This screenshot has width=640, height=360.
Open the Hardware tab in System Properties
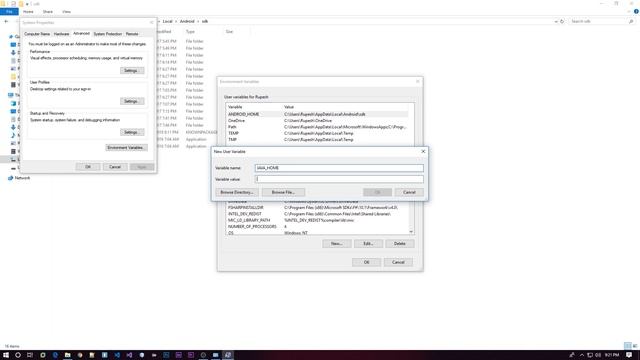click(62, 34)
